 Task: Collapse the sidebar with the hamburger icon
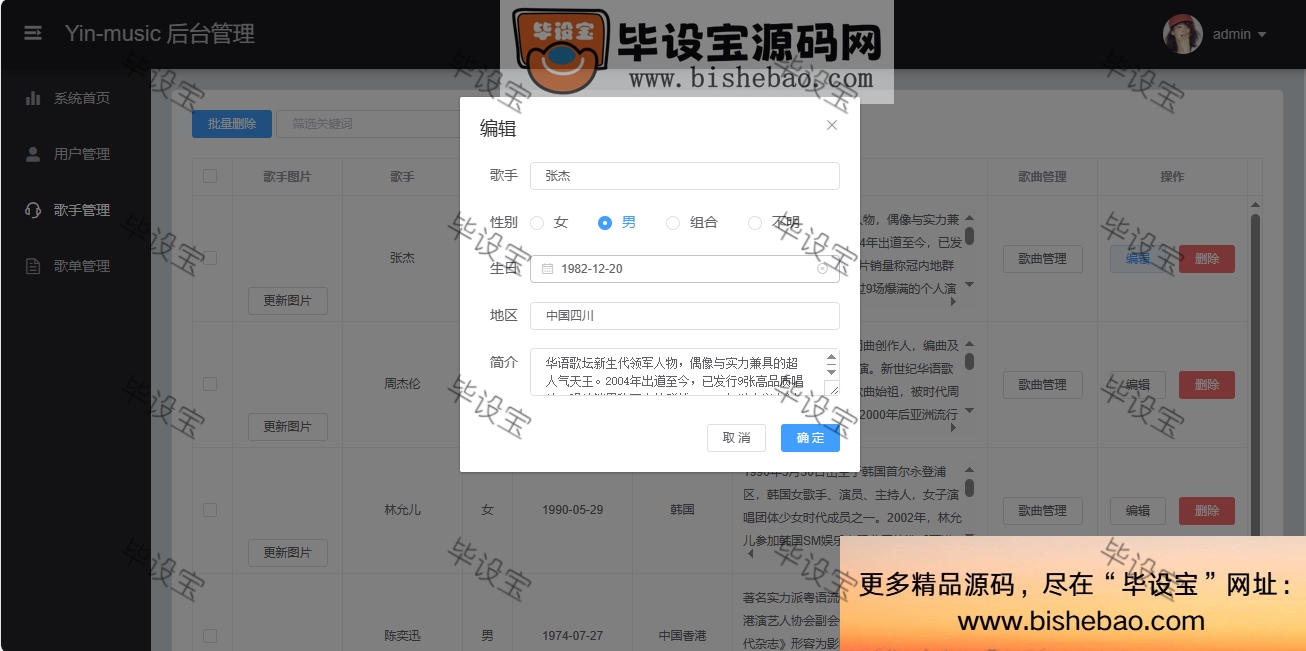coord(33,33)
